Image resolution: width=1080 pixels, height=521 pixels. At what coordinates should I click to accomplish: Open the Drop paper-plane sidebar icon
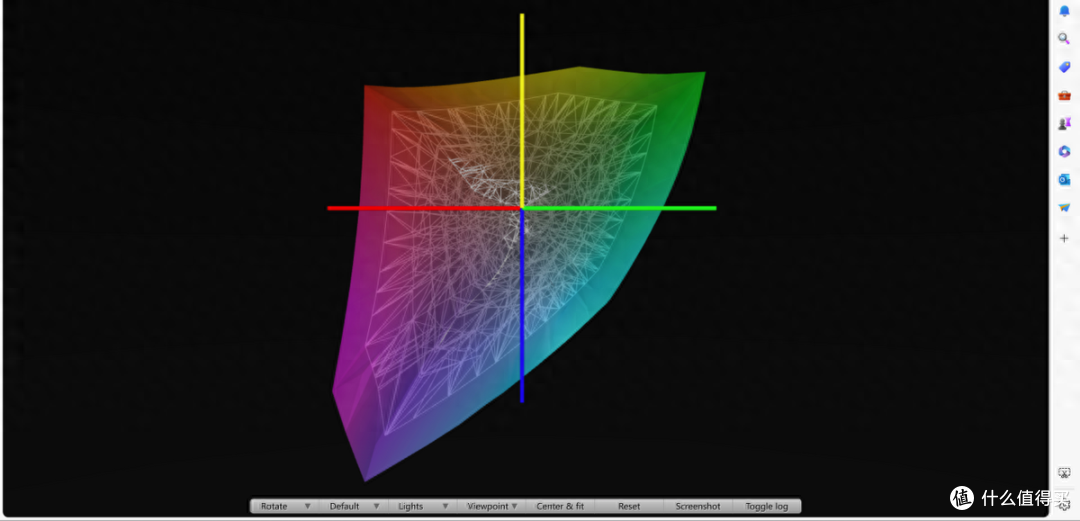[x=1064, y=207]
